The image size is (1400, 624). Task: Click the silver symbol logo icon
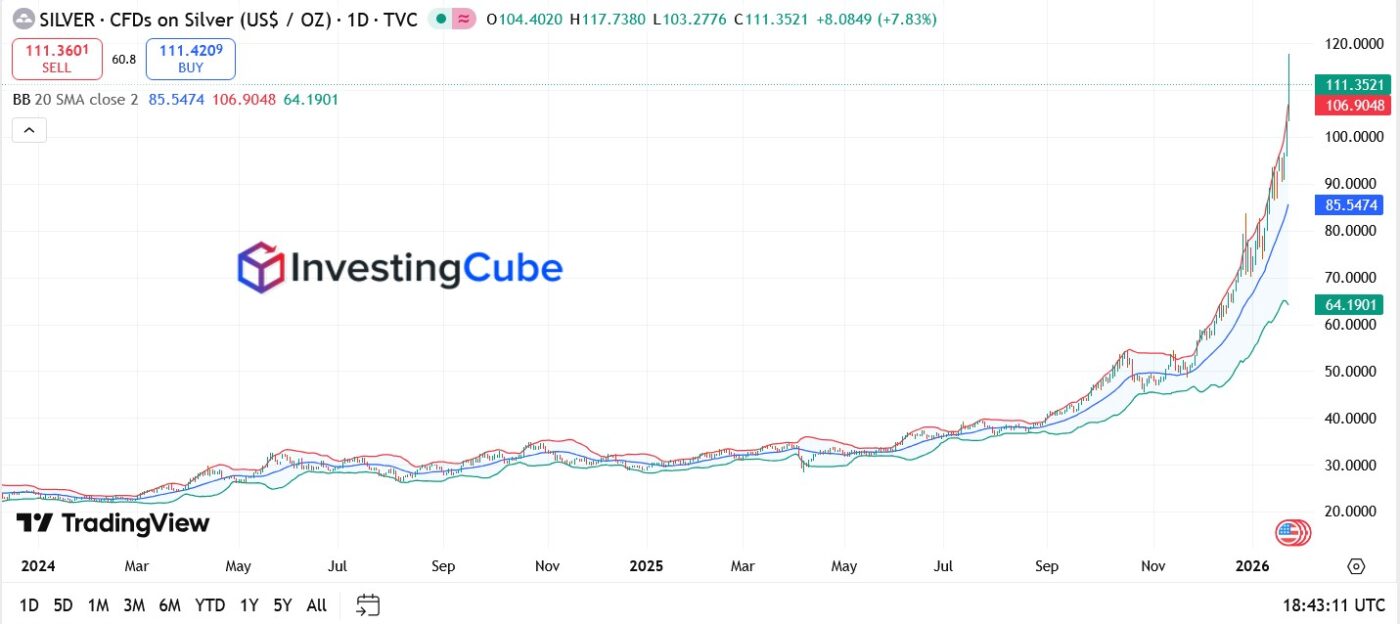pos(22,19)
